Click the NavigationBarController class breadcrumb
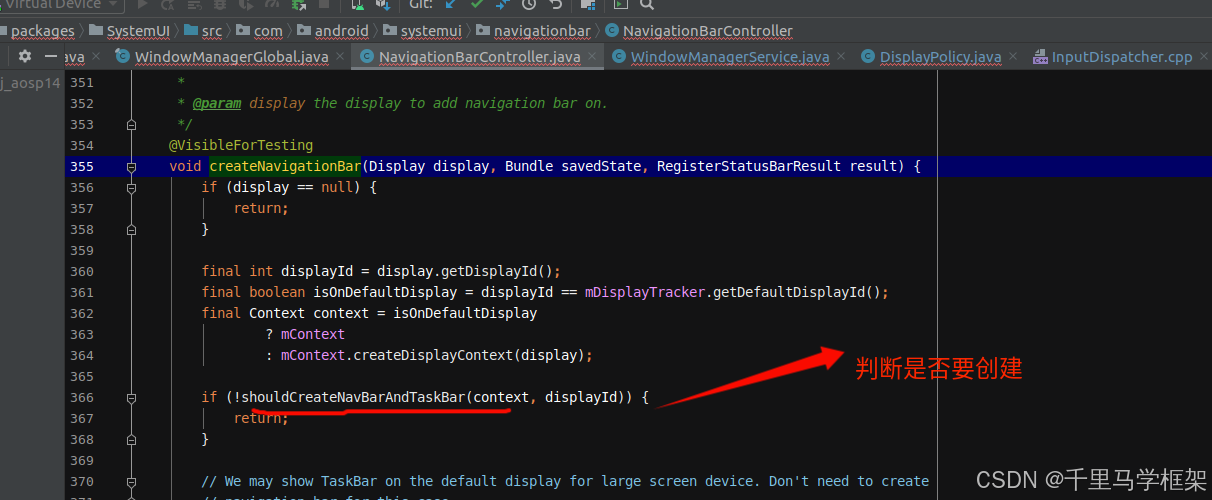 (699, 31)
